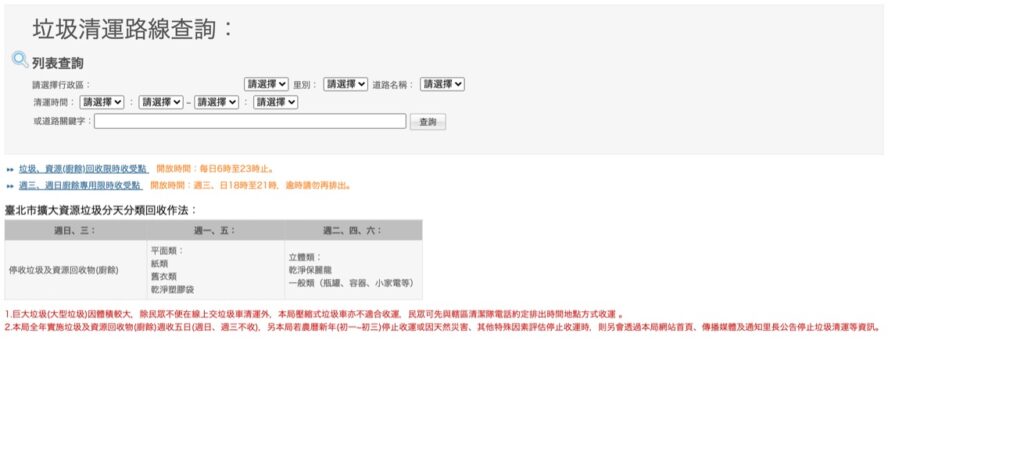
Task: Open the end minute time dropdown
Action: [275, 102]
